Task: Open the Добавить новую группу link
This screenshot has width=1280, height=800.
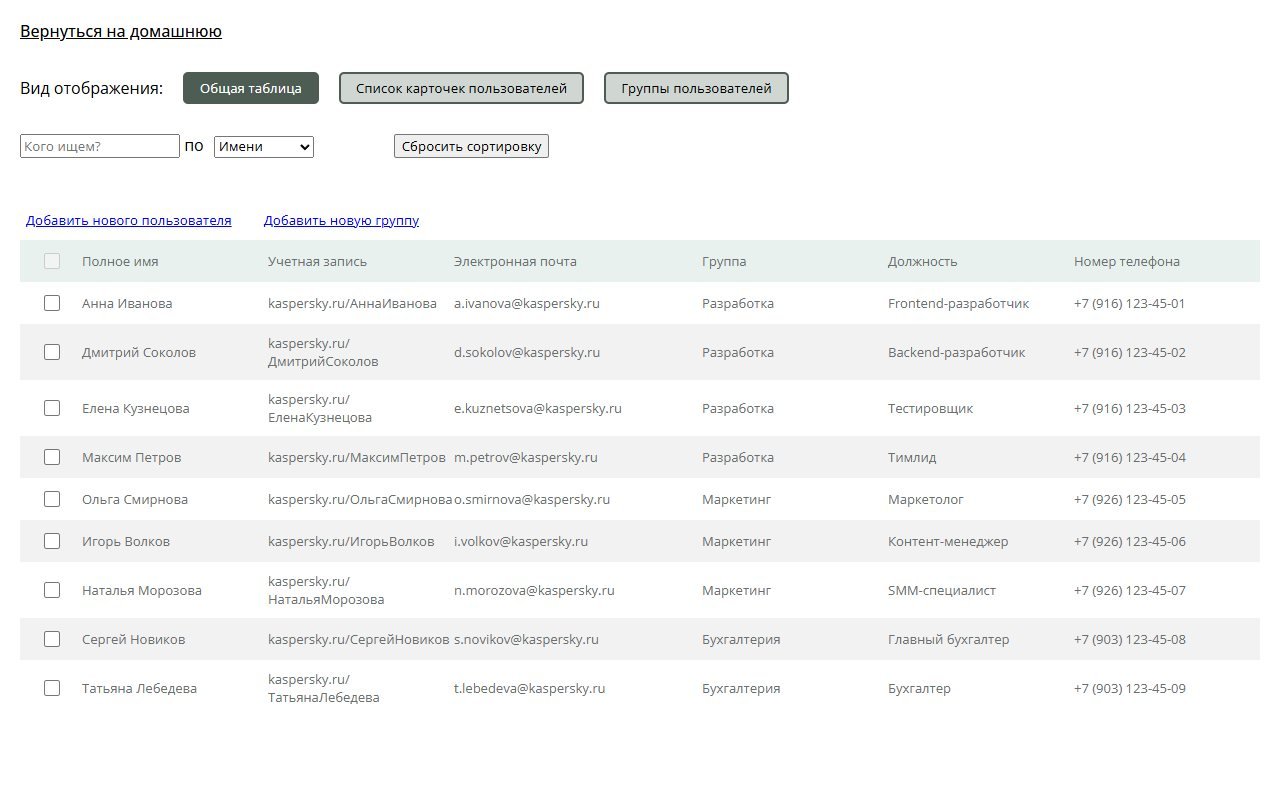Action: point(341,221)
